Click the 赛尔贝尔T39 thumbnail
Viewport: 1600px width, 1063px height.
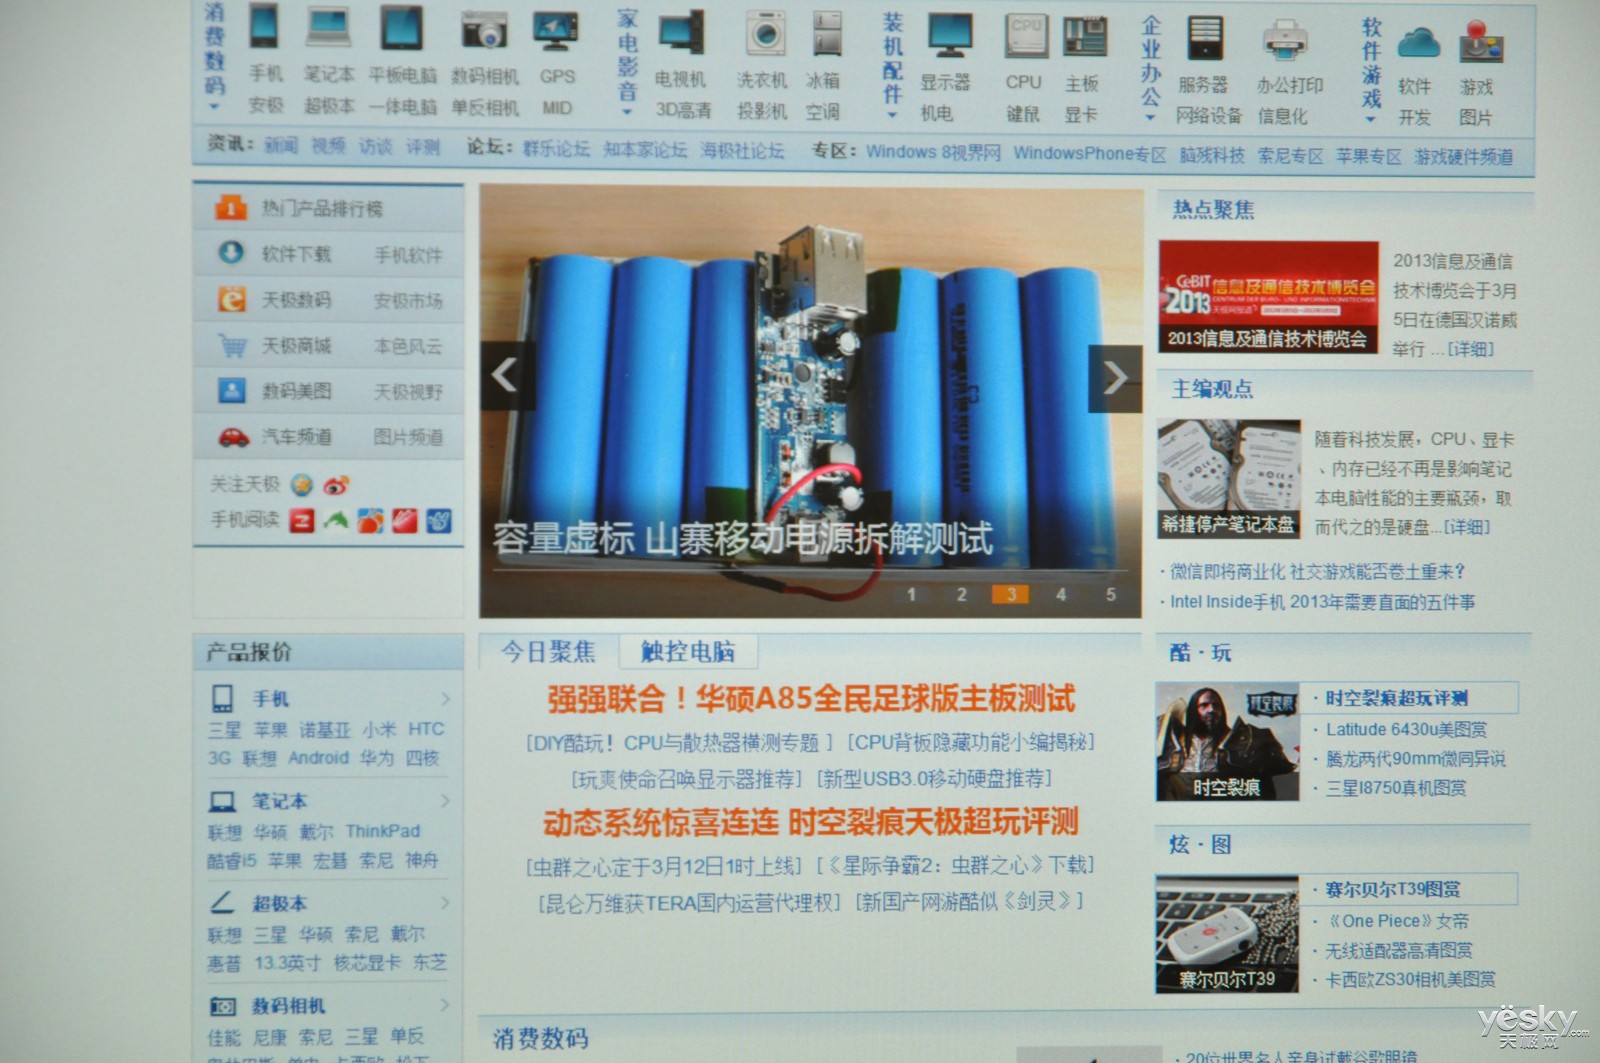pyautogui.click(x=1227, y=935)
